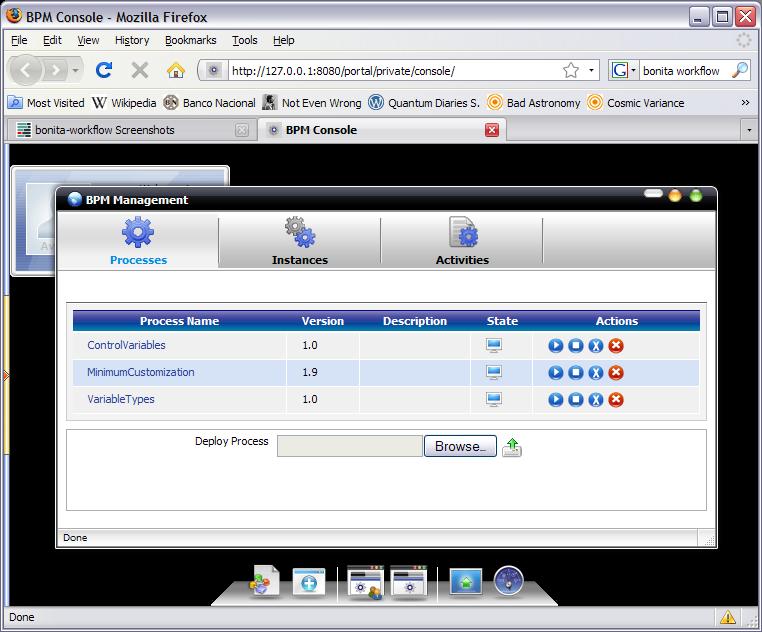Switch to the Instances tab
Screen dimensions: 762x632
click(299, 242)
